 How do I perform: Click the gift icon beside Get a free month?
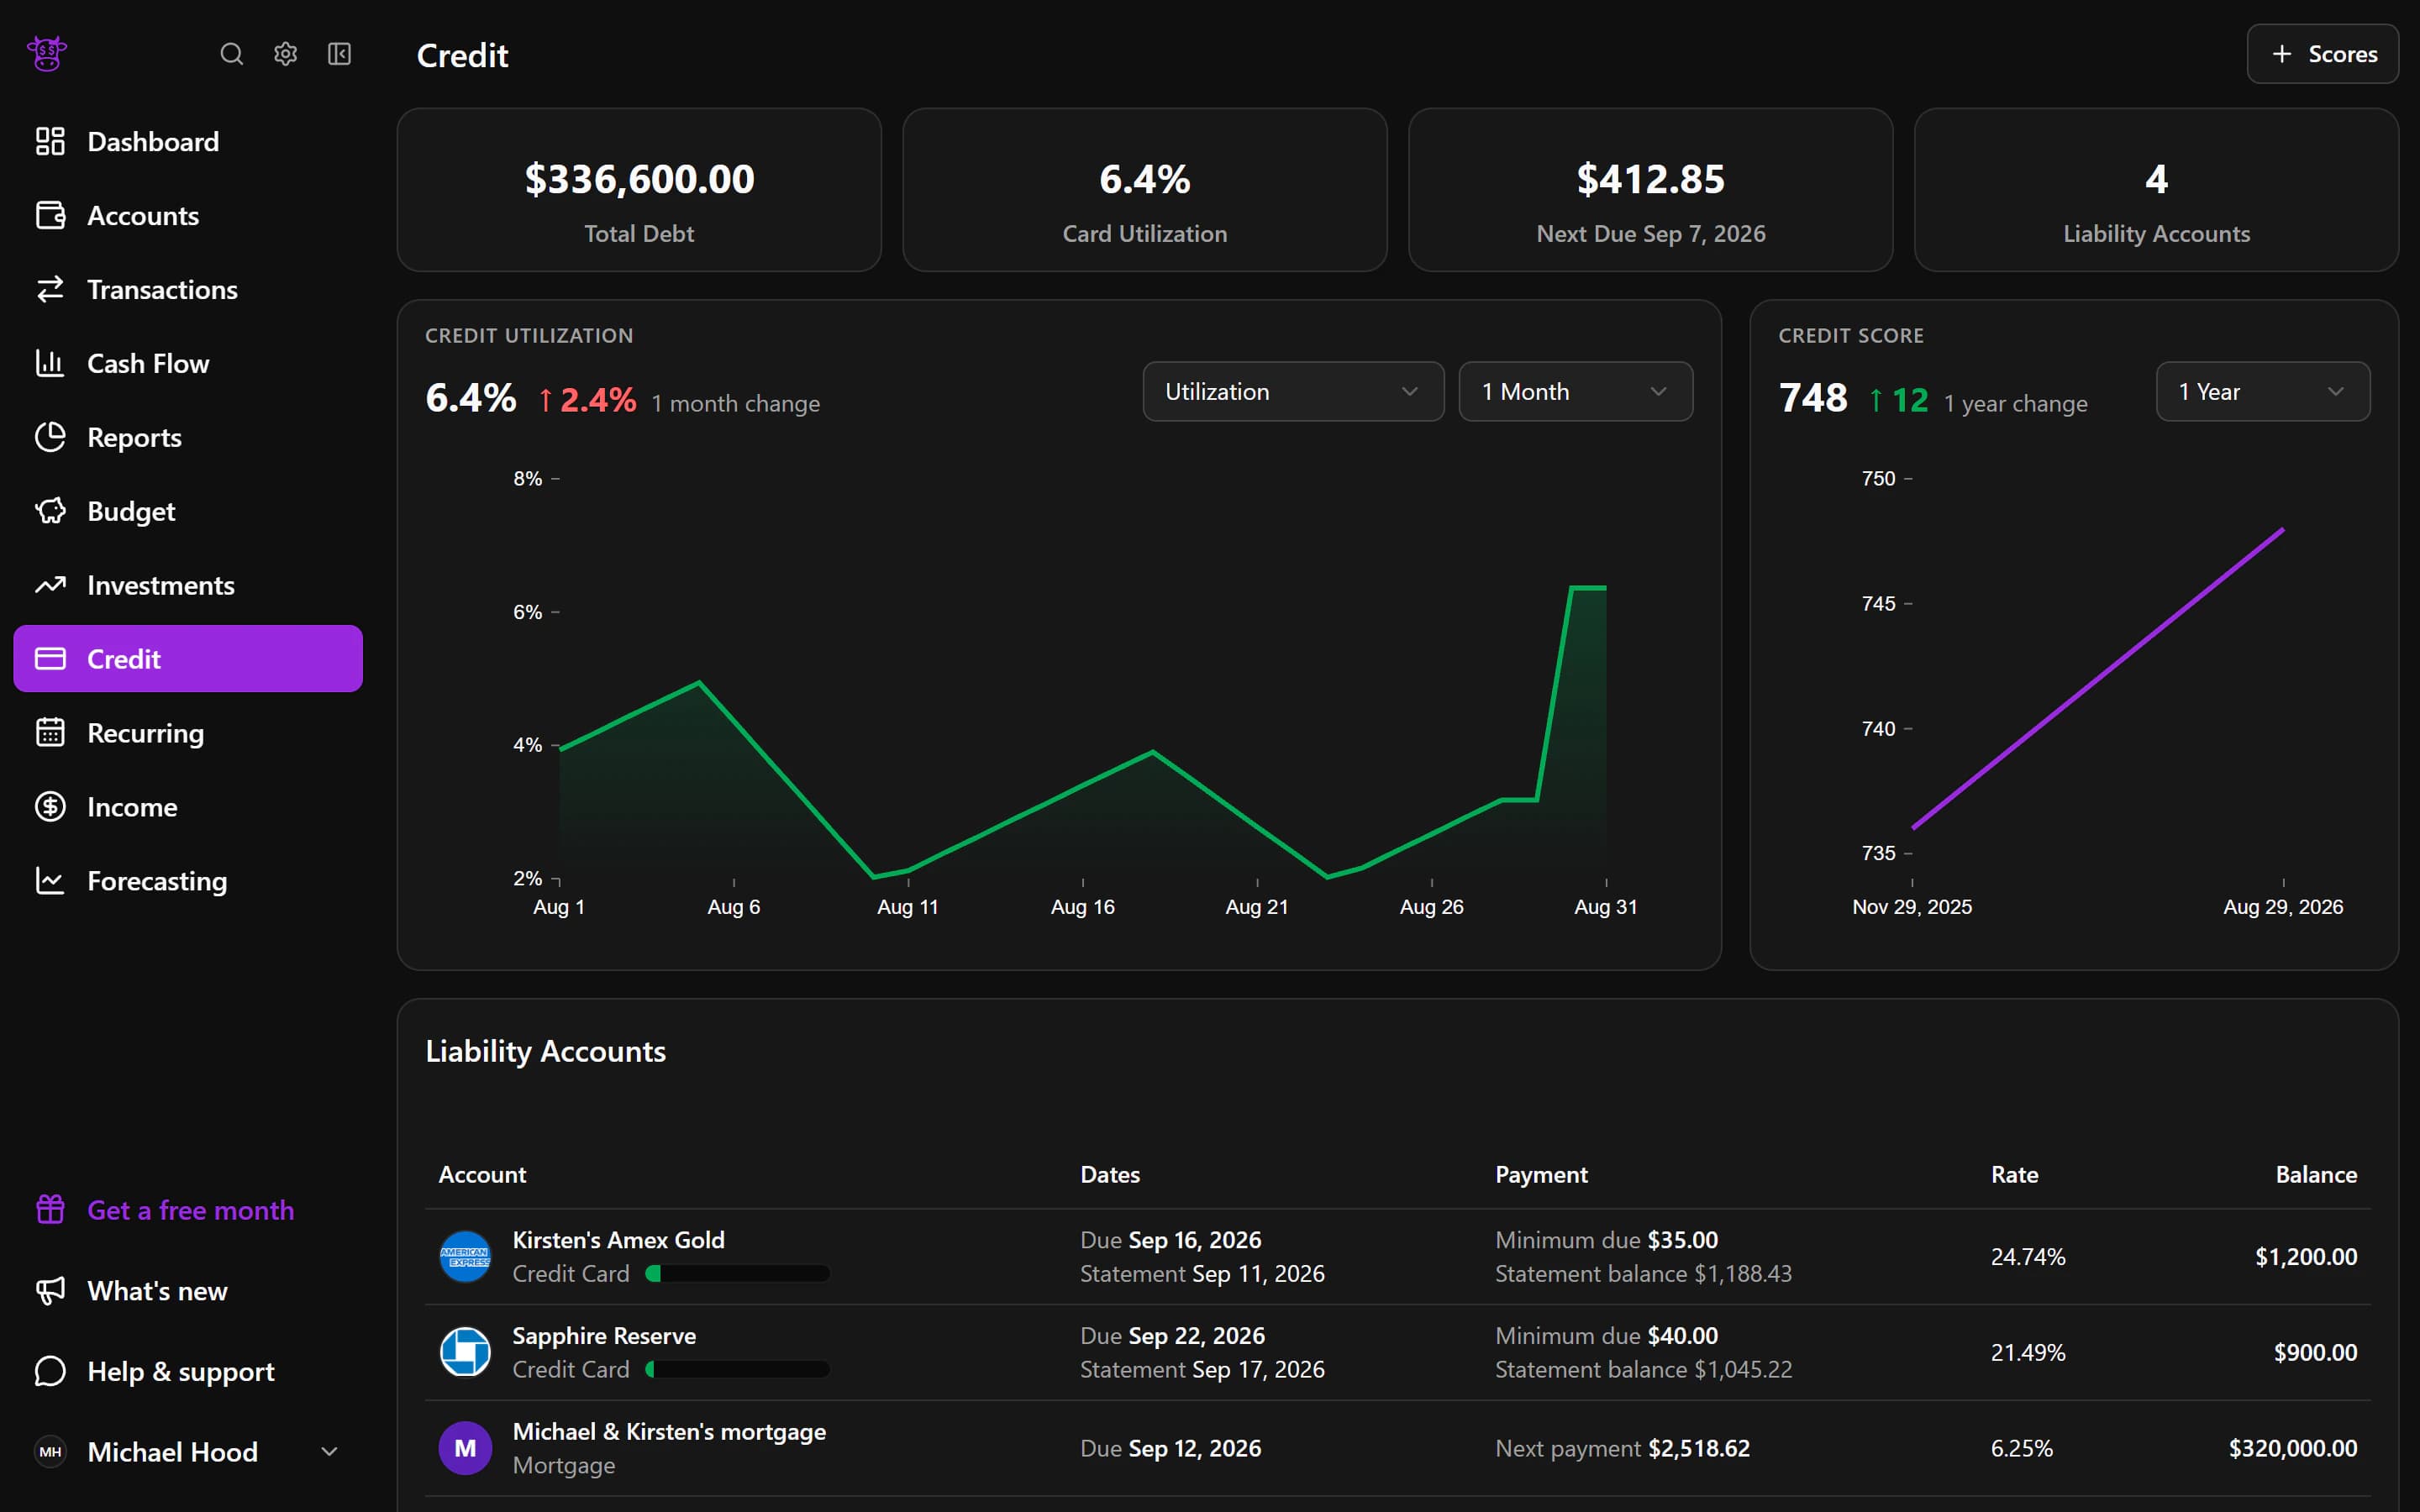[x=50, y=1210]
